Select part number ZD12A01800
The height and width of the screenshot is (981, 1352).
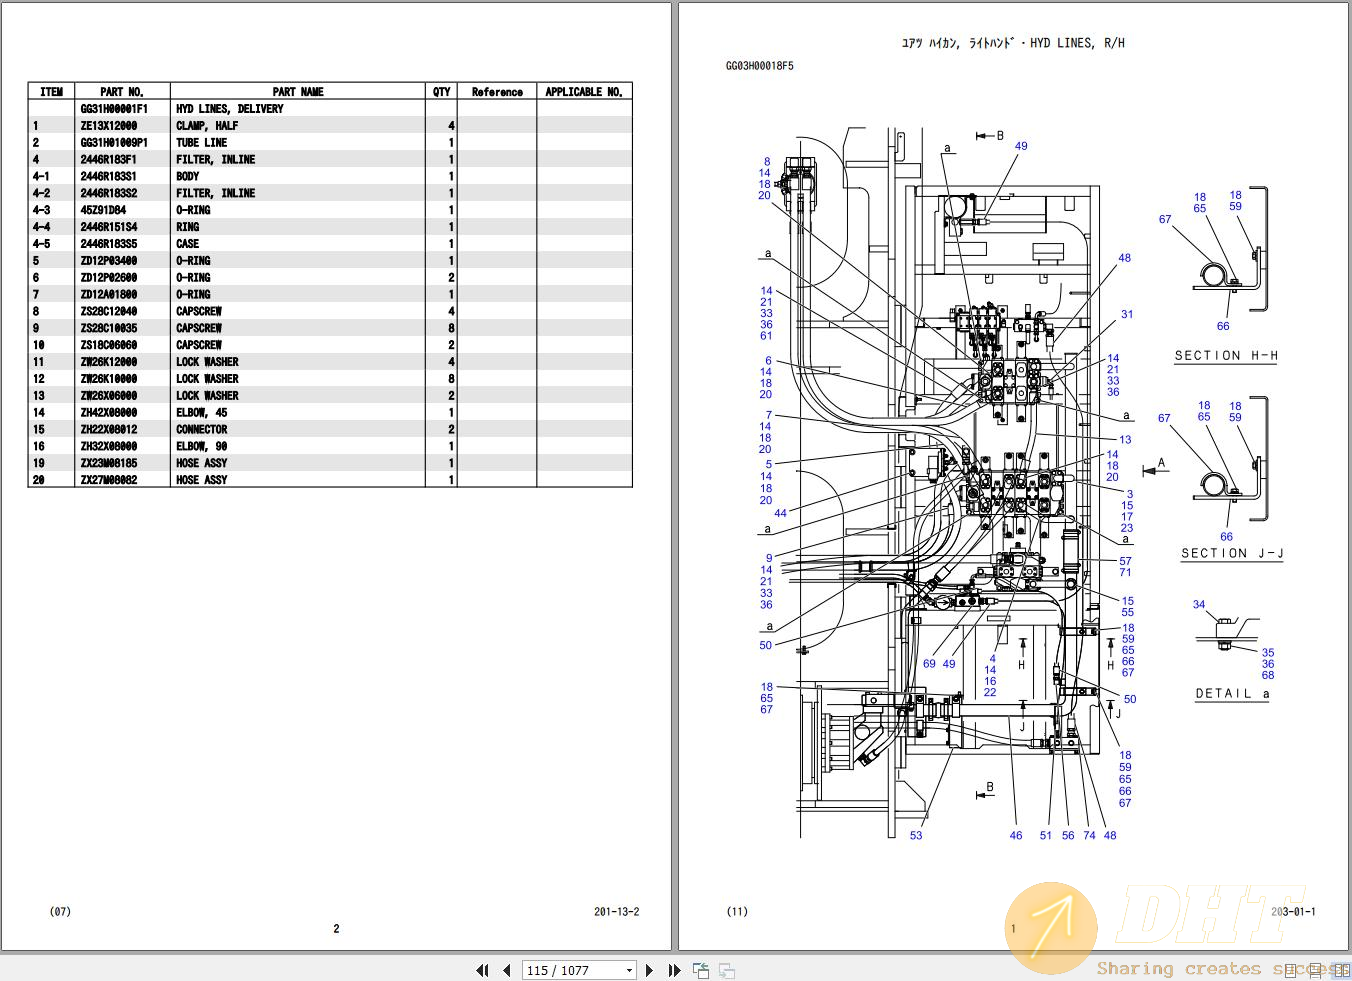(x=109, y=295)
